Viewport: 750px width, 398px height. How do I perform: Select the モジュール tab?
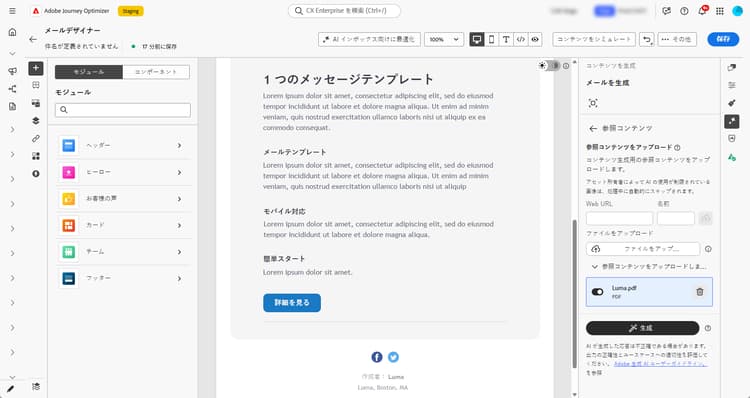(x=89, y=72)
